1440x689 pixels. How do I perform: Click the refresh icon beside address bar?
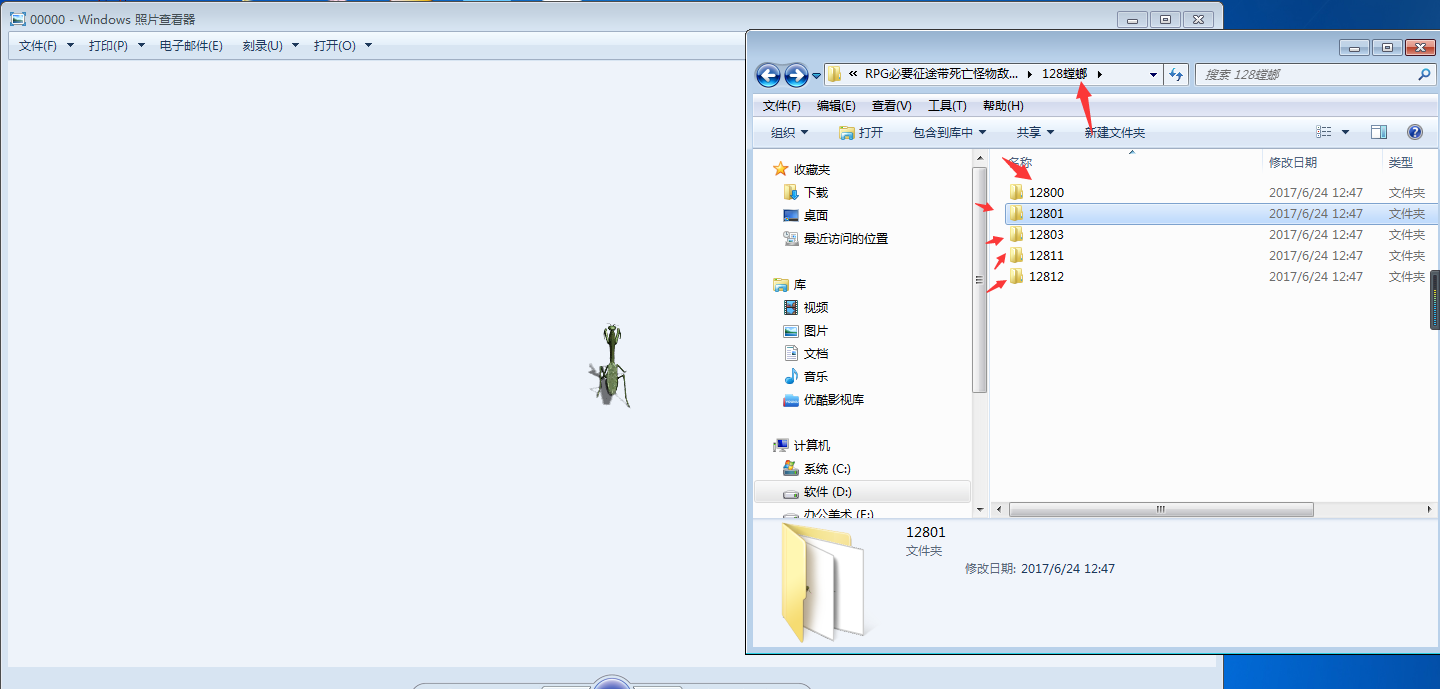[1177, 74]
